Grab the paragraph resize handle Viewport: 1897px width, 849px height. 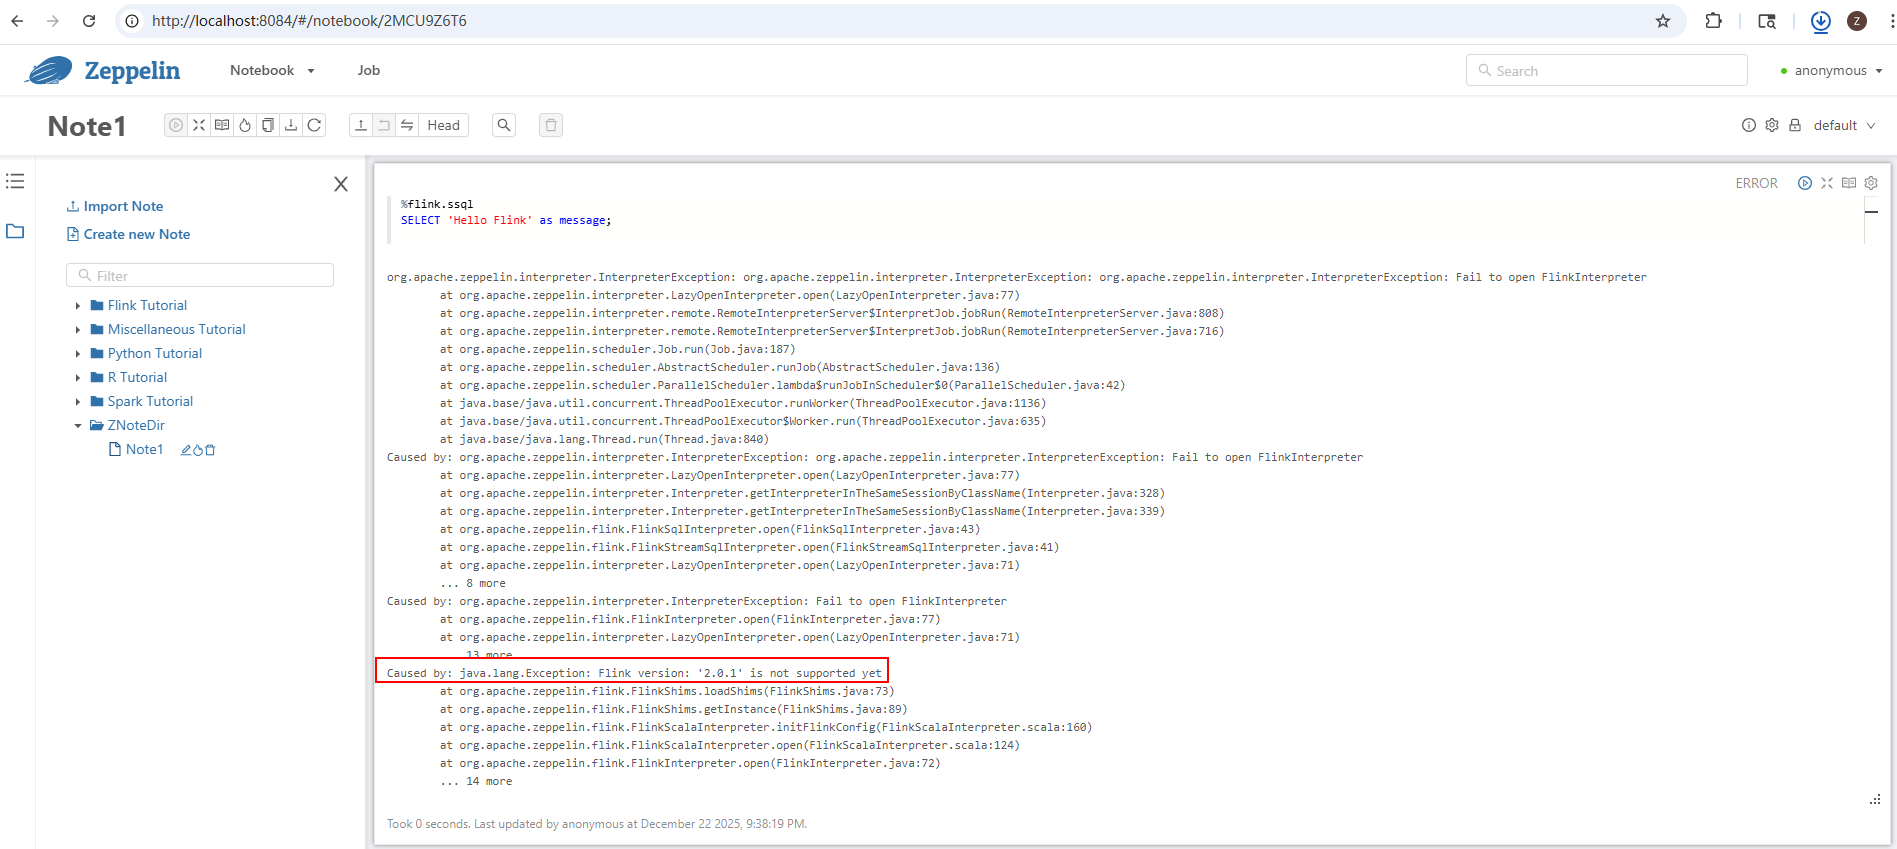point(1875,799)
